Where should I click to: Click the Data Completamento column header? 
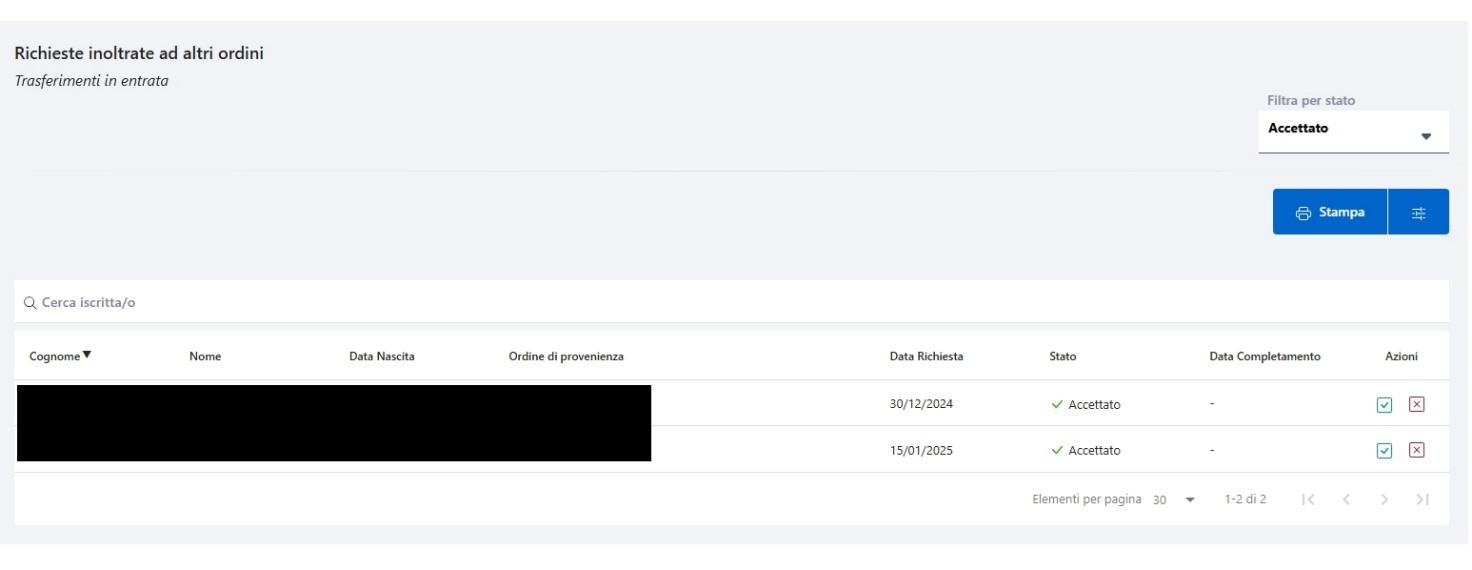[1265, 356]
